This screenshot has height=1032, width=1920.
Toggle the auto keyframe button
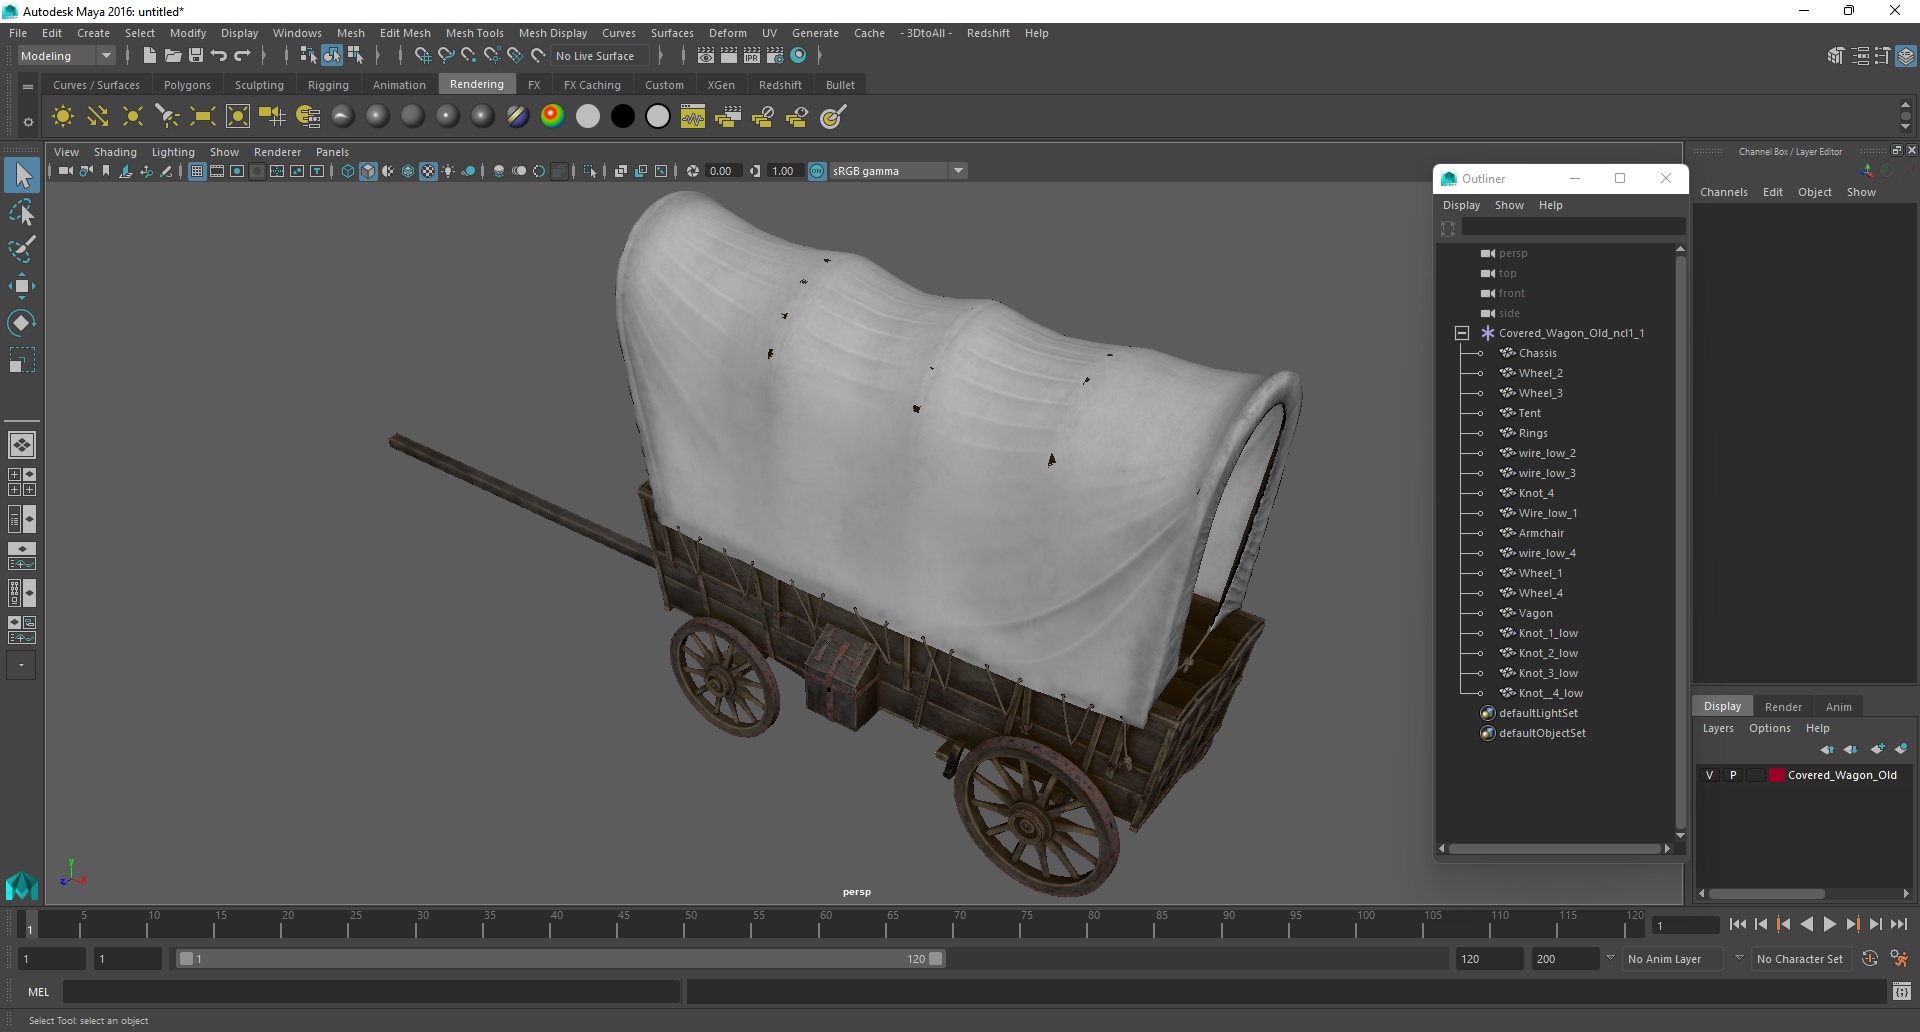coord(1869,959)
